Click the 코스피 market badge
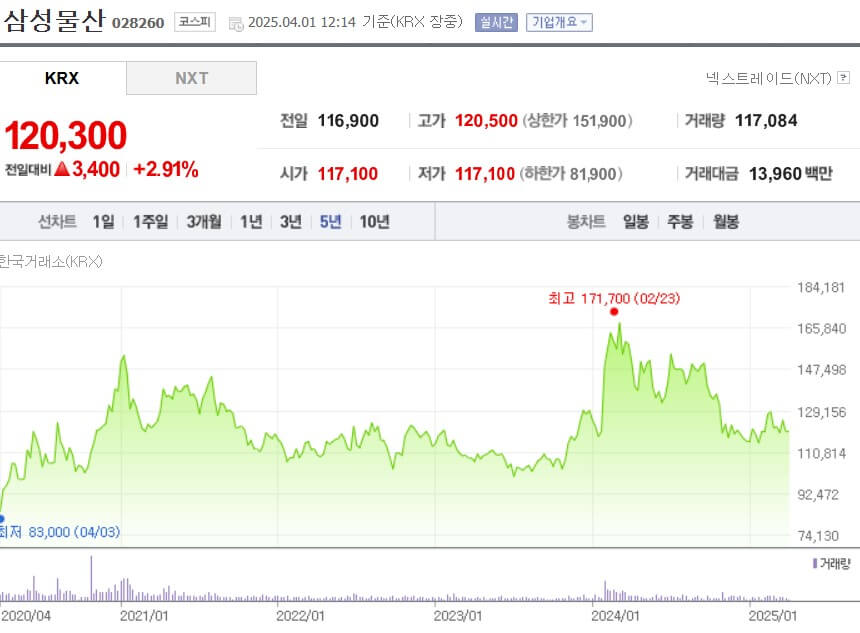This screenshot has height=633, width=860. [x=195, y=22]
